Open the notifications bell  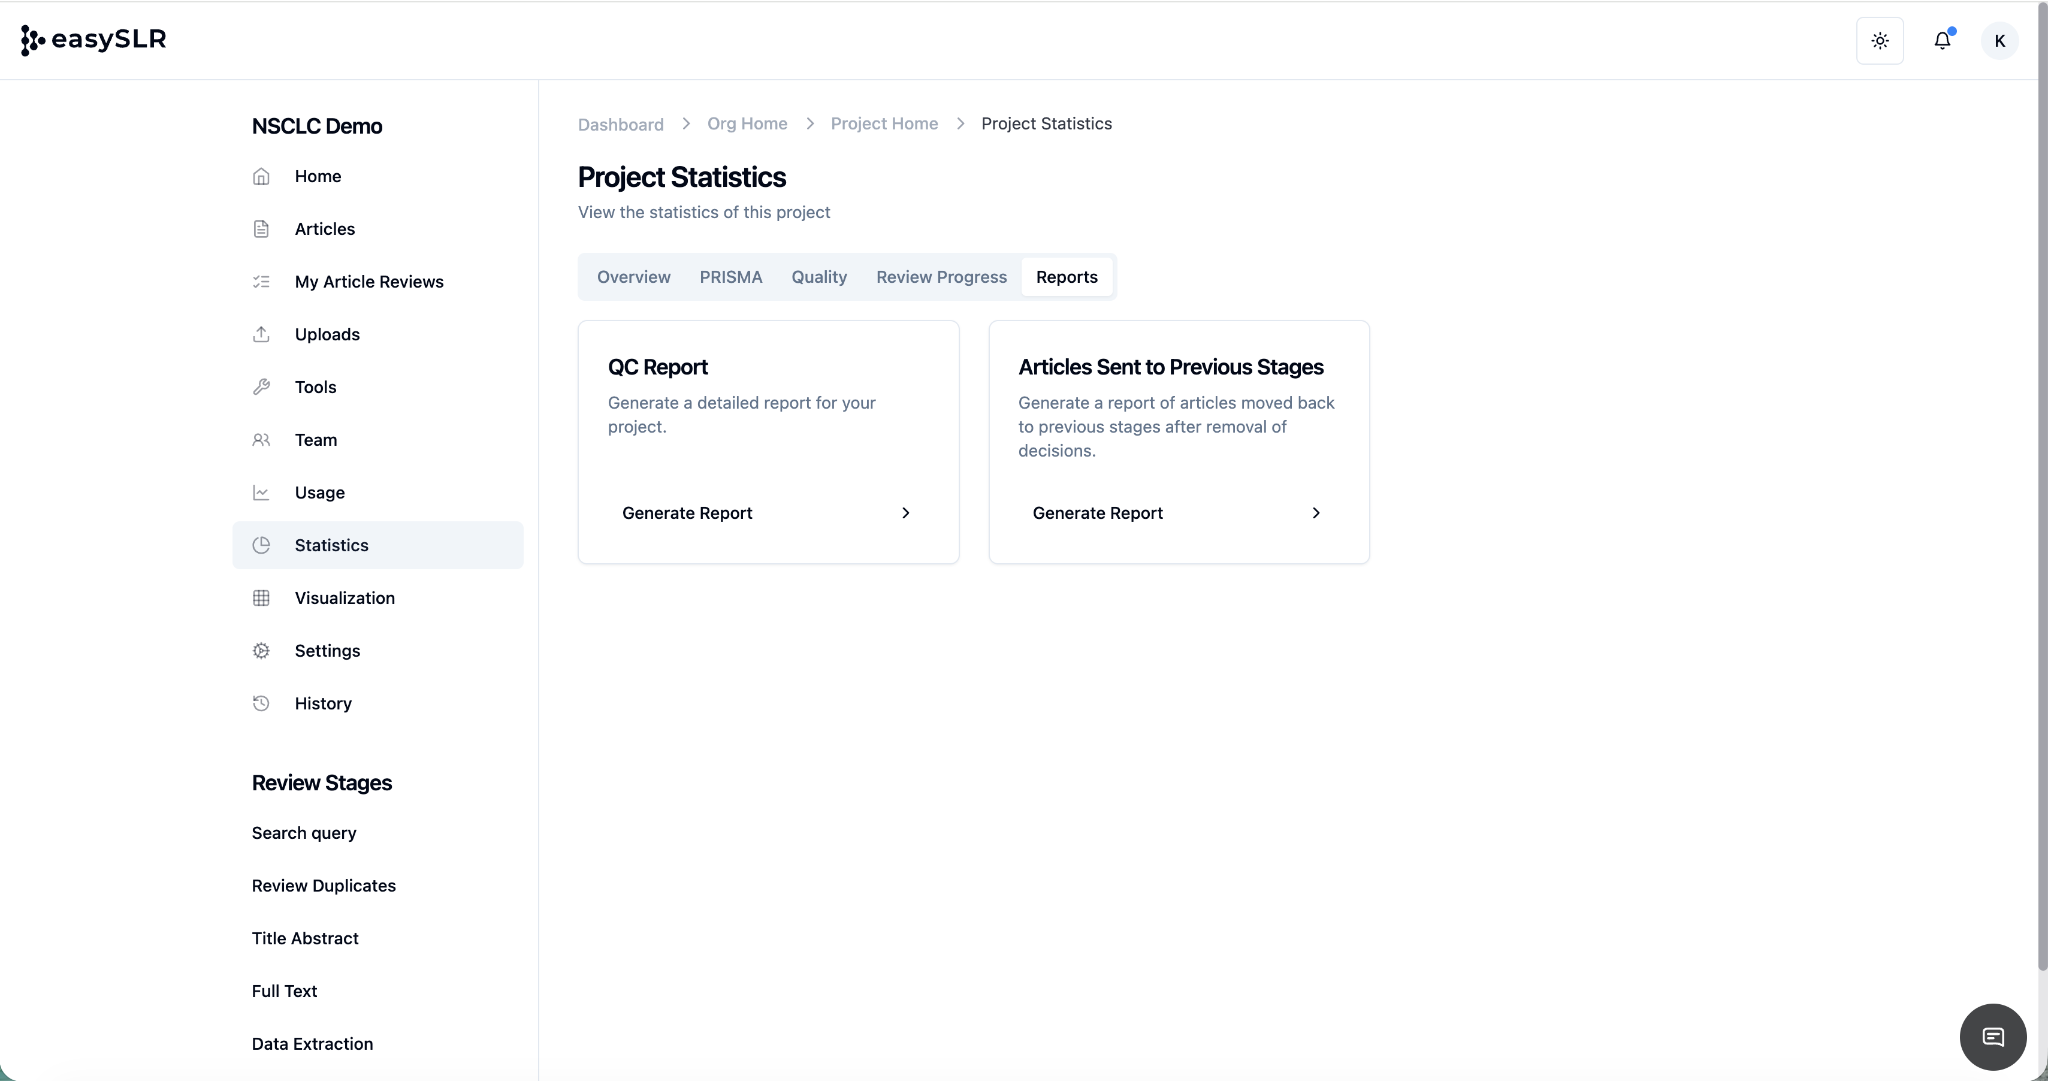click(x=1942, y=41)
